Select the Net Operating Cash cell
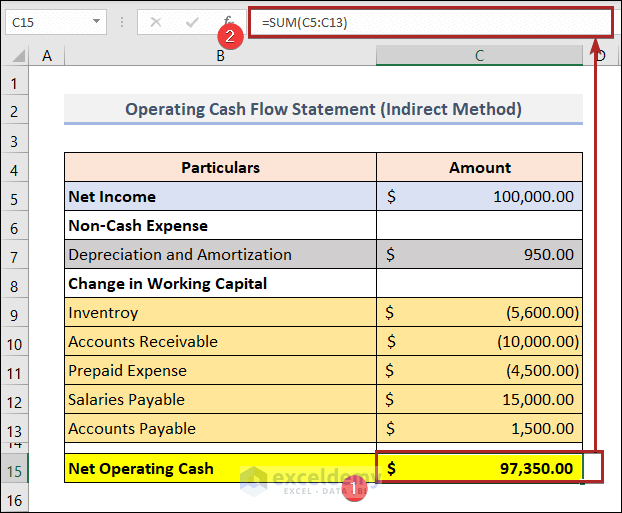Viewport: 622px width, 513px height. coord(220,468)
